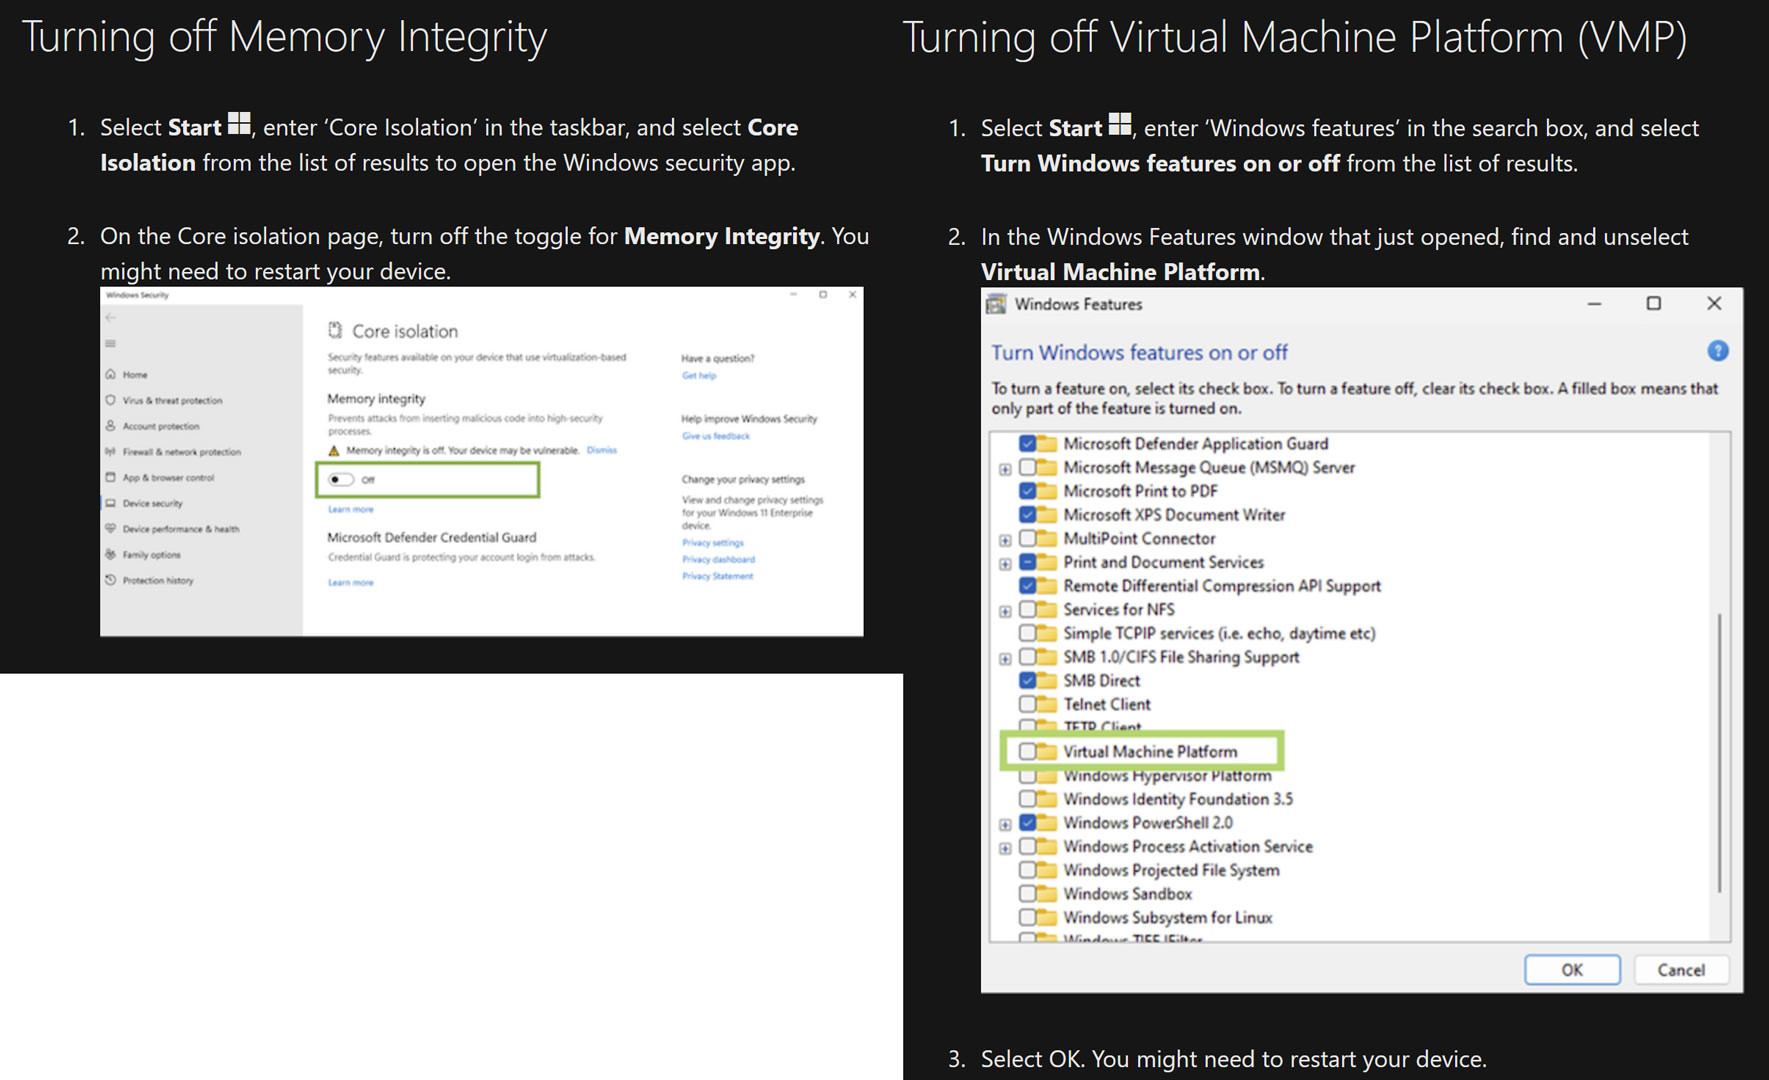Open App & browser control section
1769x1080 pixels.
tap(167, 478)
